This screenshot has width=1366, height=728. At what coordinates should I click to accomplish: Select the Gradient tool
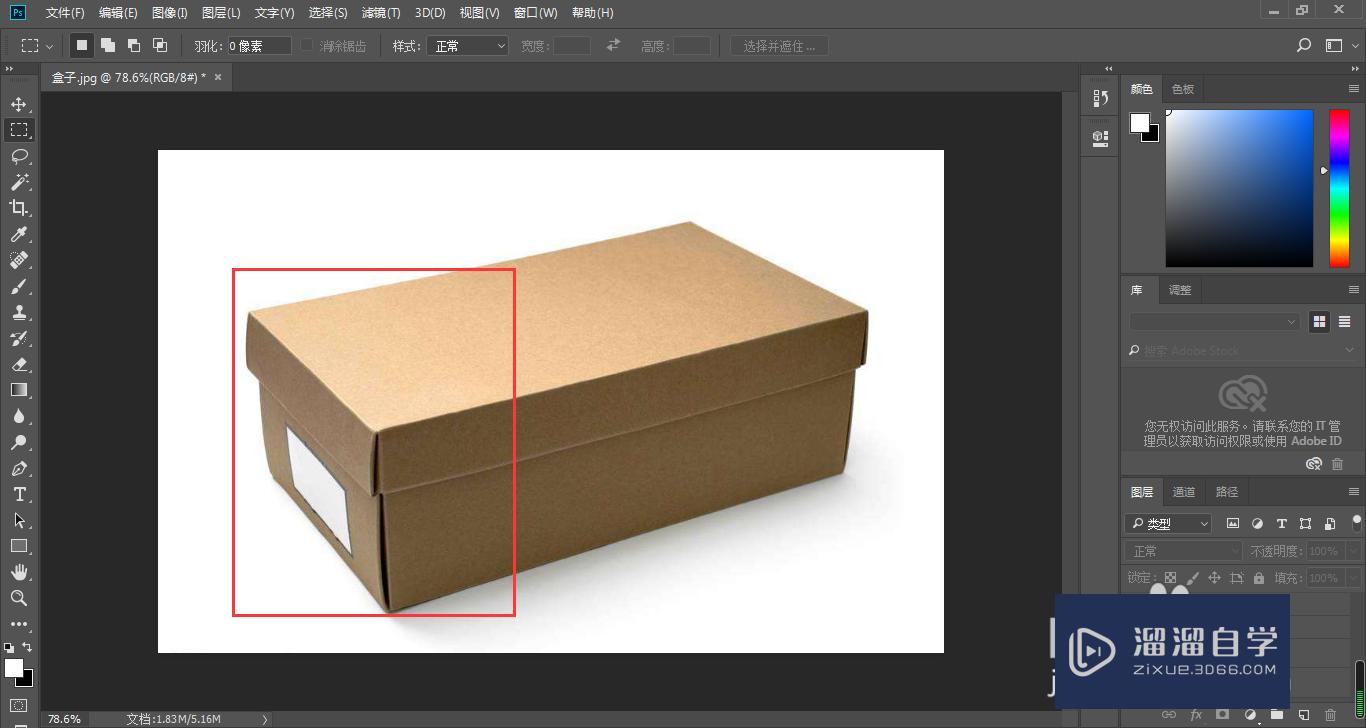click(19, 390)
